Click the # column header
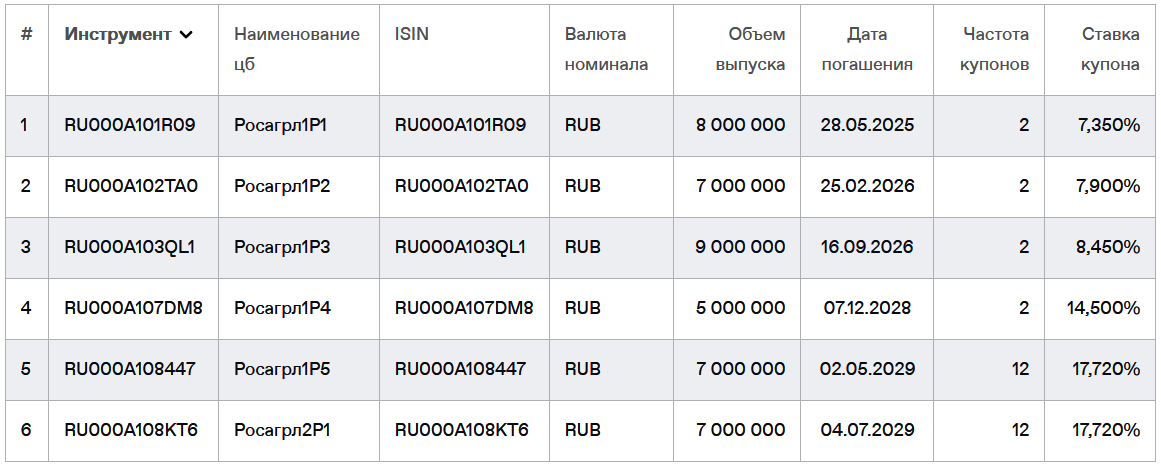The width and height of the screenshot is (1161, 468). [x=26, y=34]
